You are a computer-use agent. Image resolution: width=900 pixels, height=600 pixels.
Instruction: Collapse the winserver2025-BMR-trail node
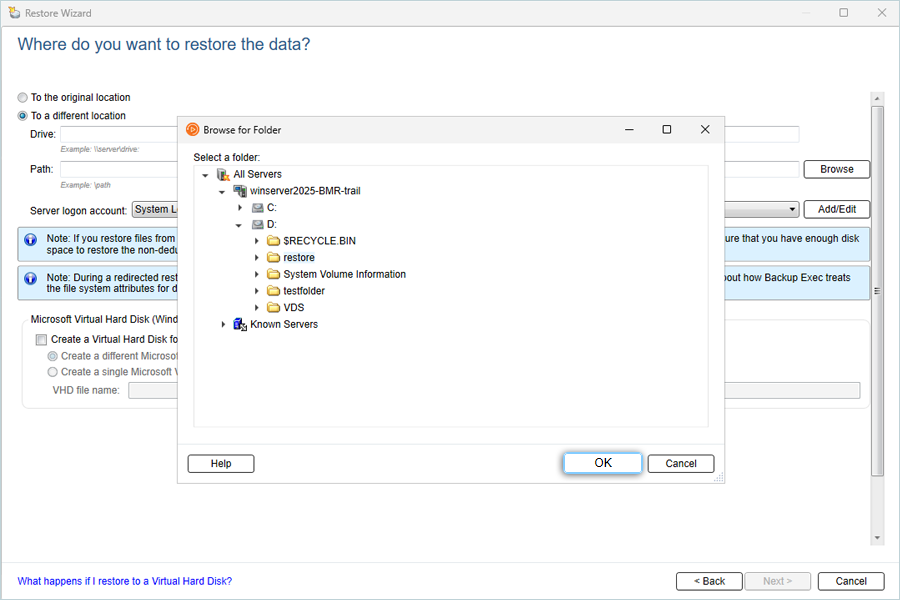222,191
